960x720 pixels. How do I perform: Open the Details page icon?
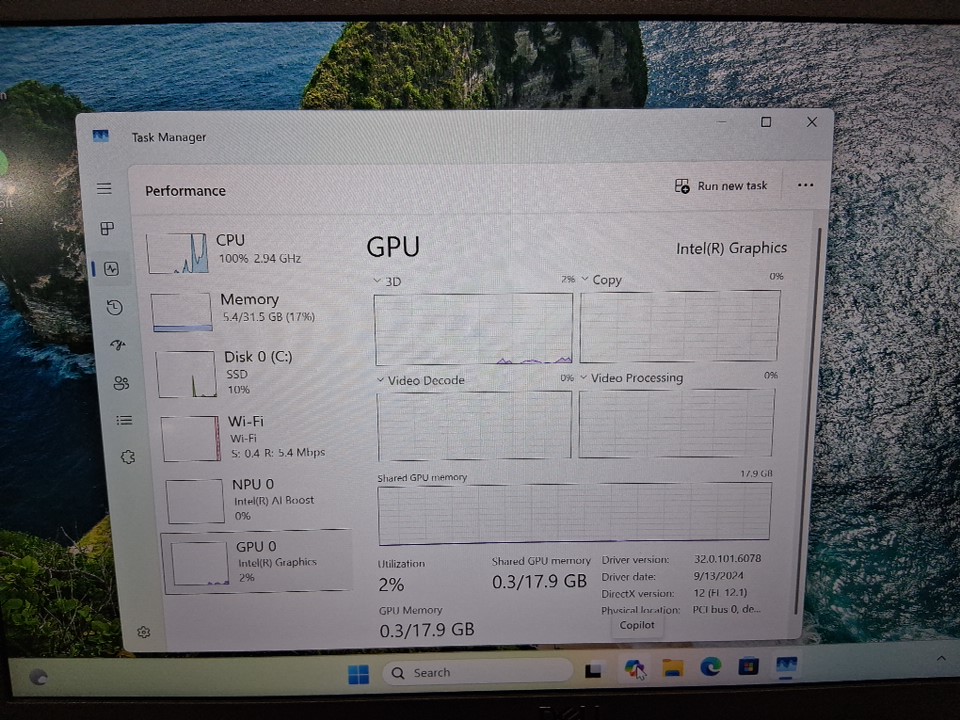(x=124, y=420)
